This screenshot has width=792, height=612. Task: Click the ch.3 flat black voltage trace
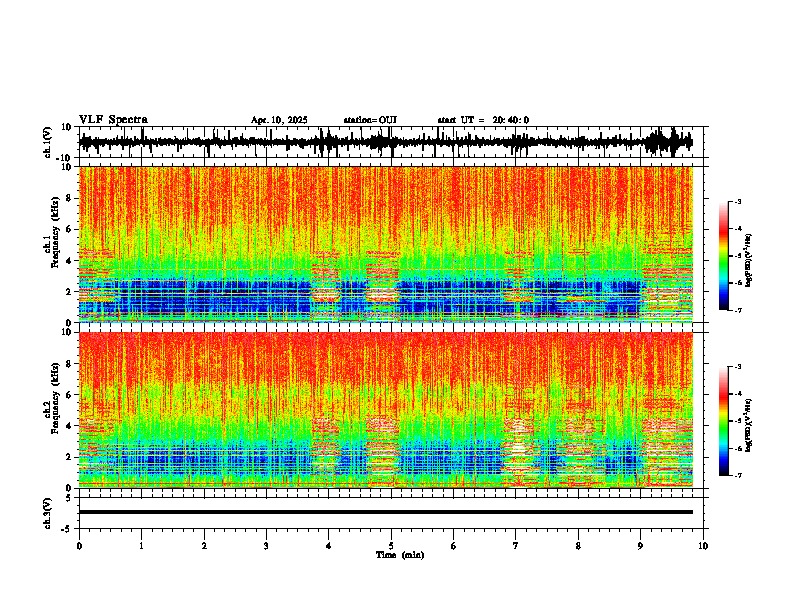(385, 512)
